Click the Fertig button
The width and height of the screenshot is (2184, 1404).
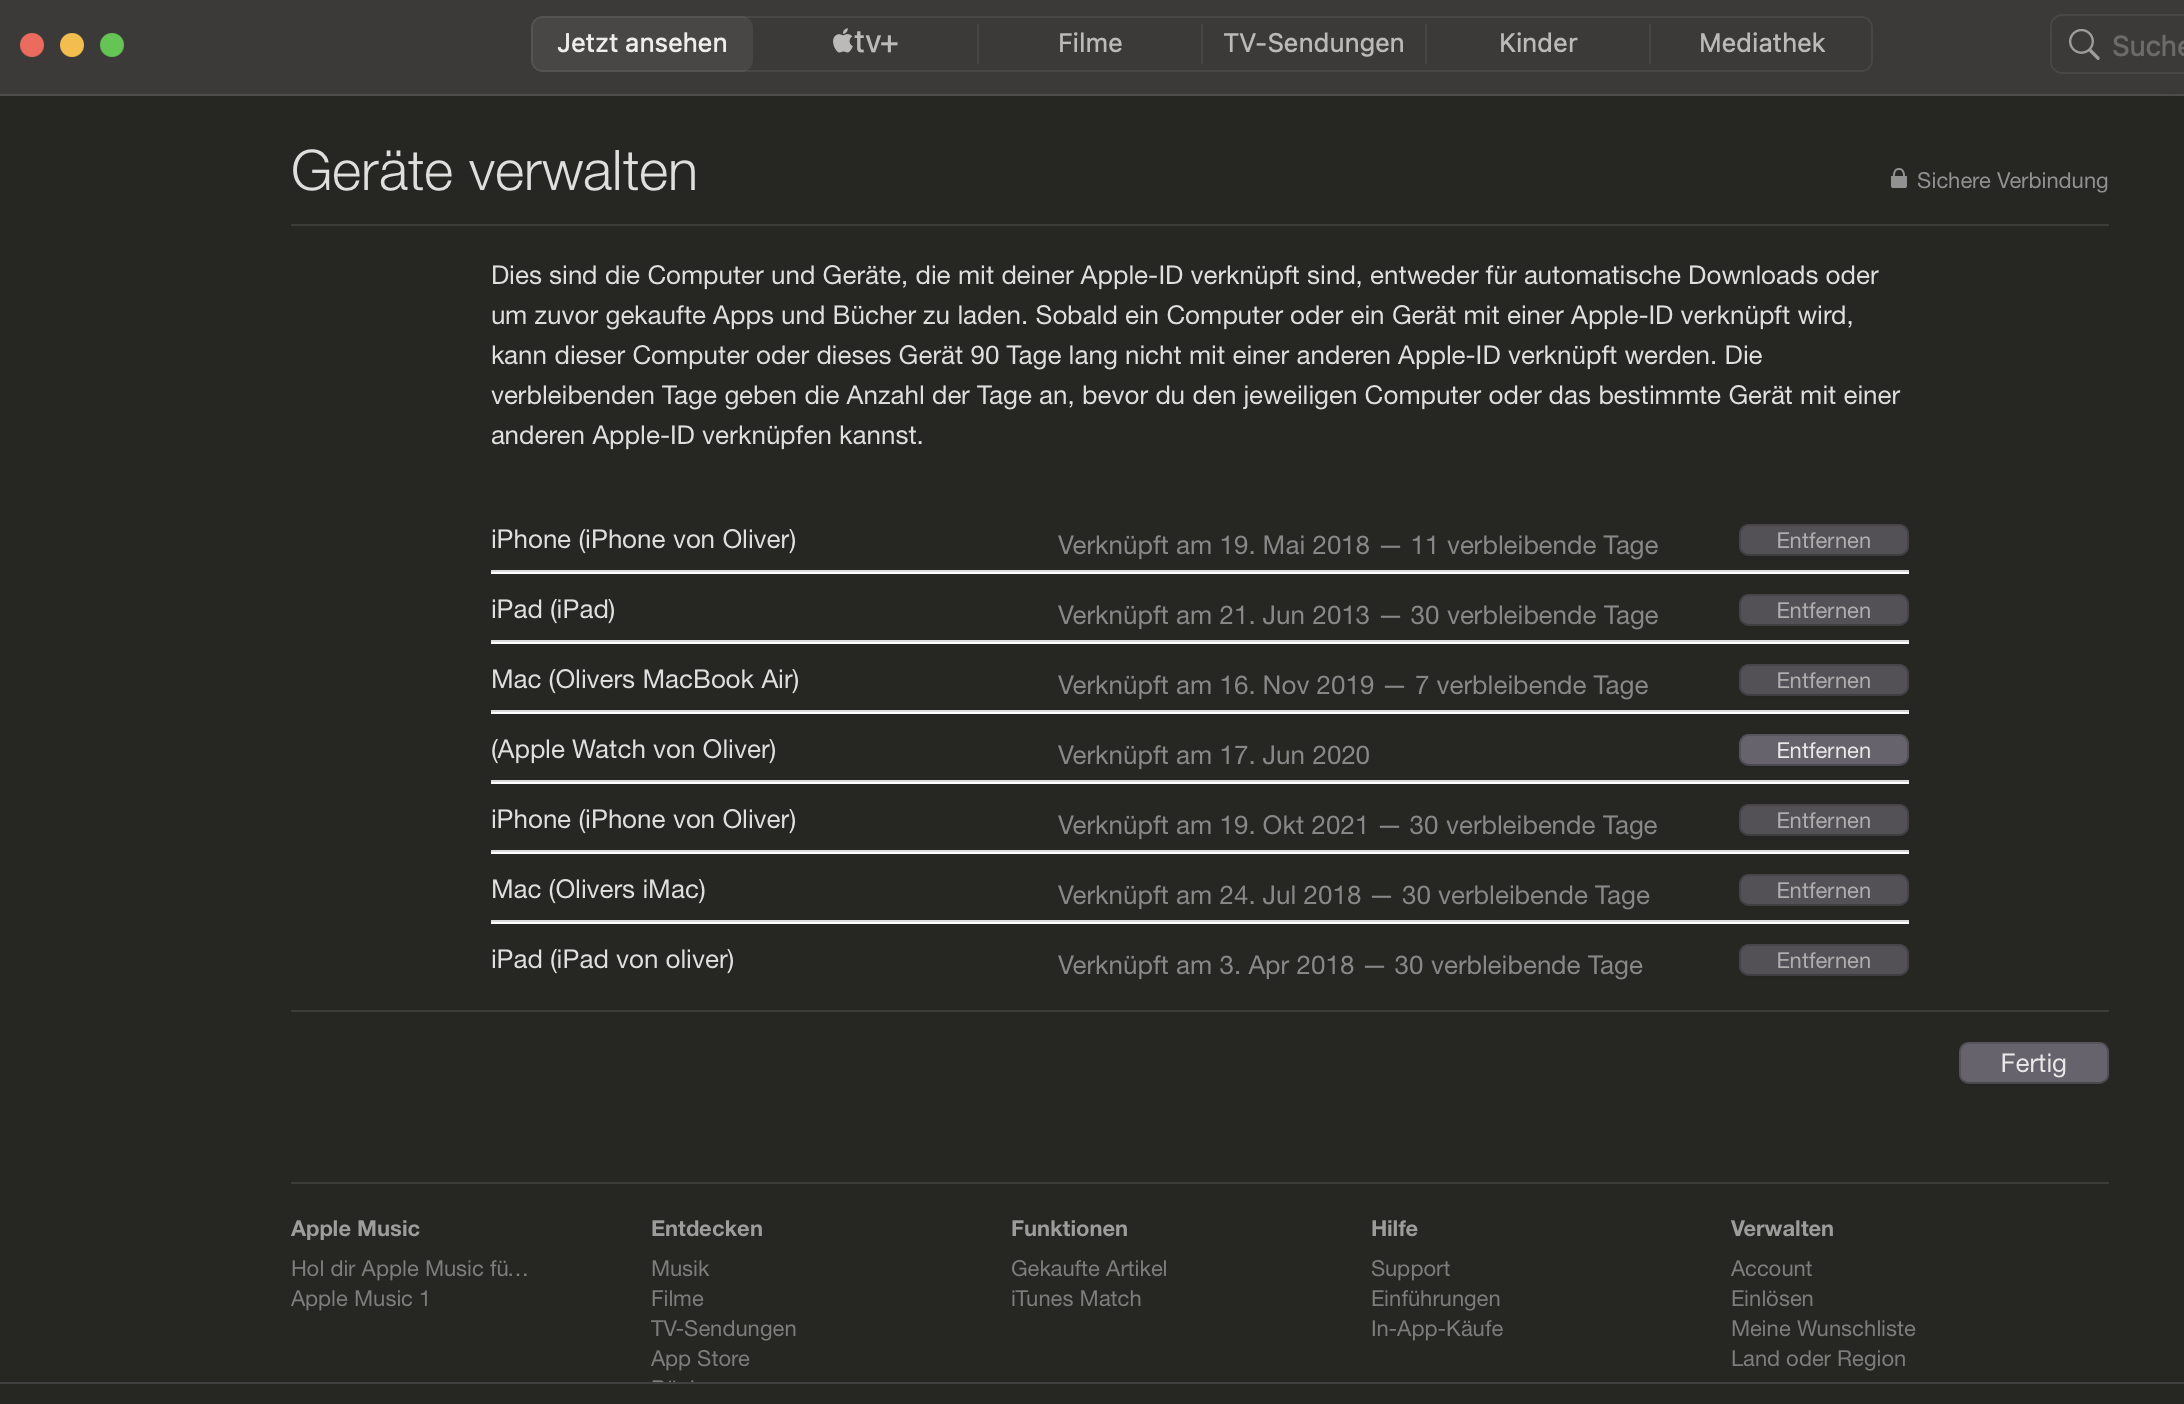point(2032,1063)
